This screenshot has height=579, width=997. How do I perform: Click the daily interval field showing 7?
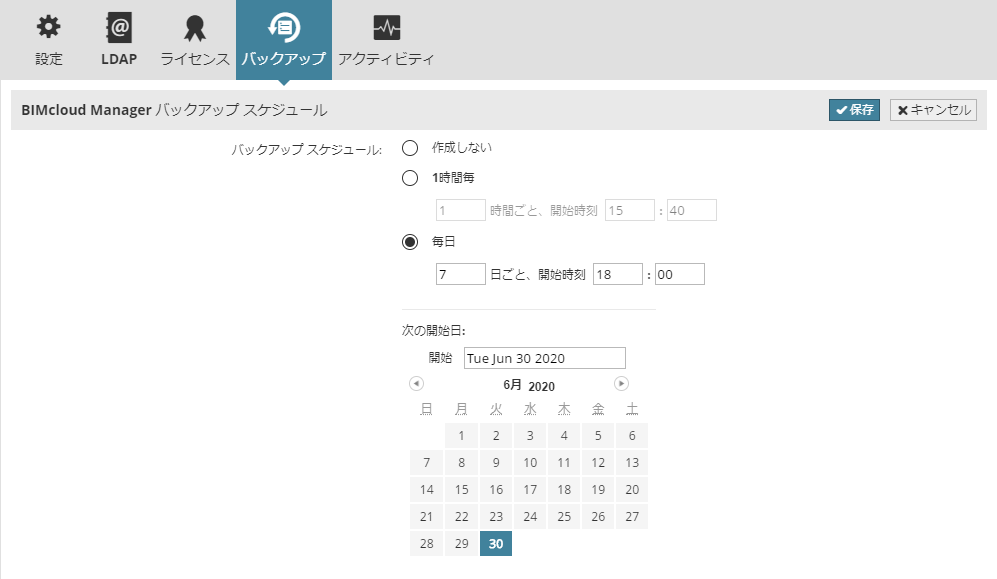[460, 275]
